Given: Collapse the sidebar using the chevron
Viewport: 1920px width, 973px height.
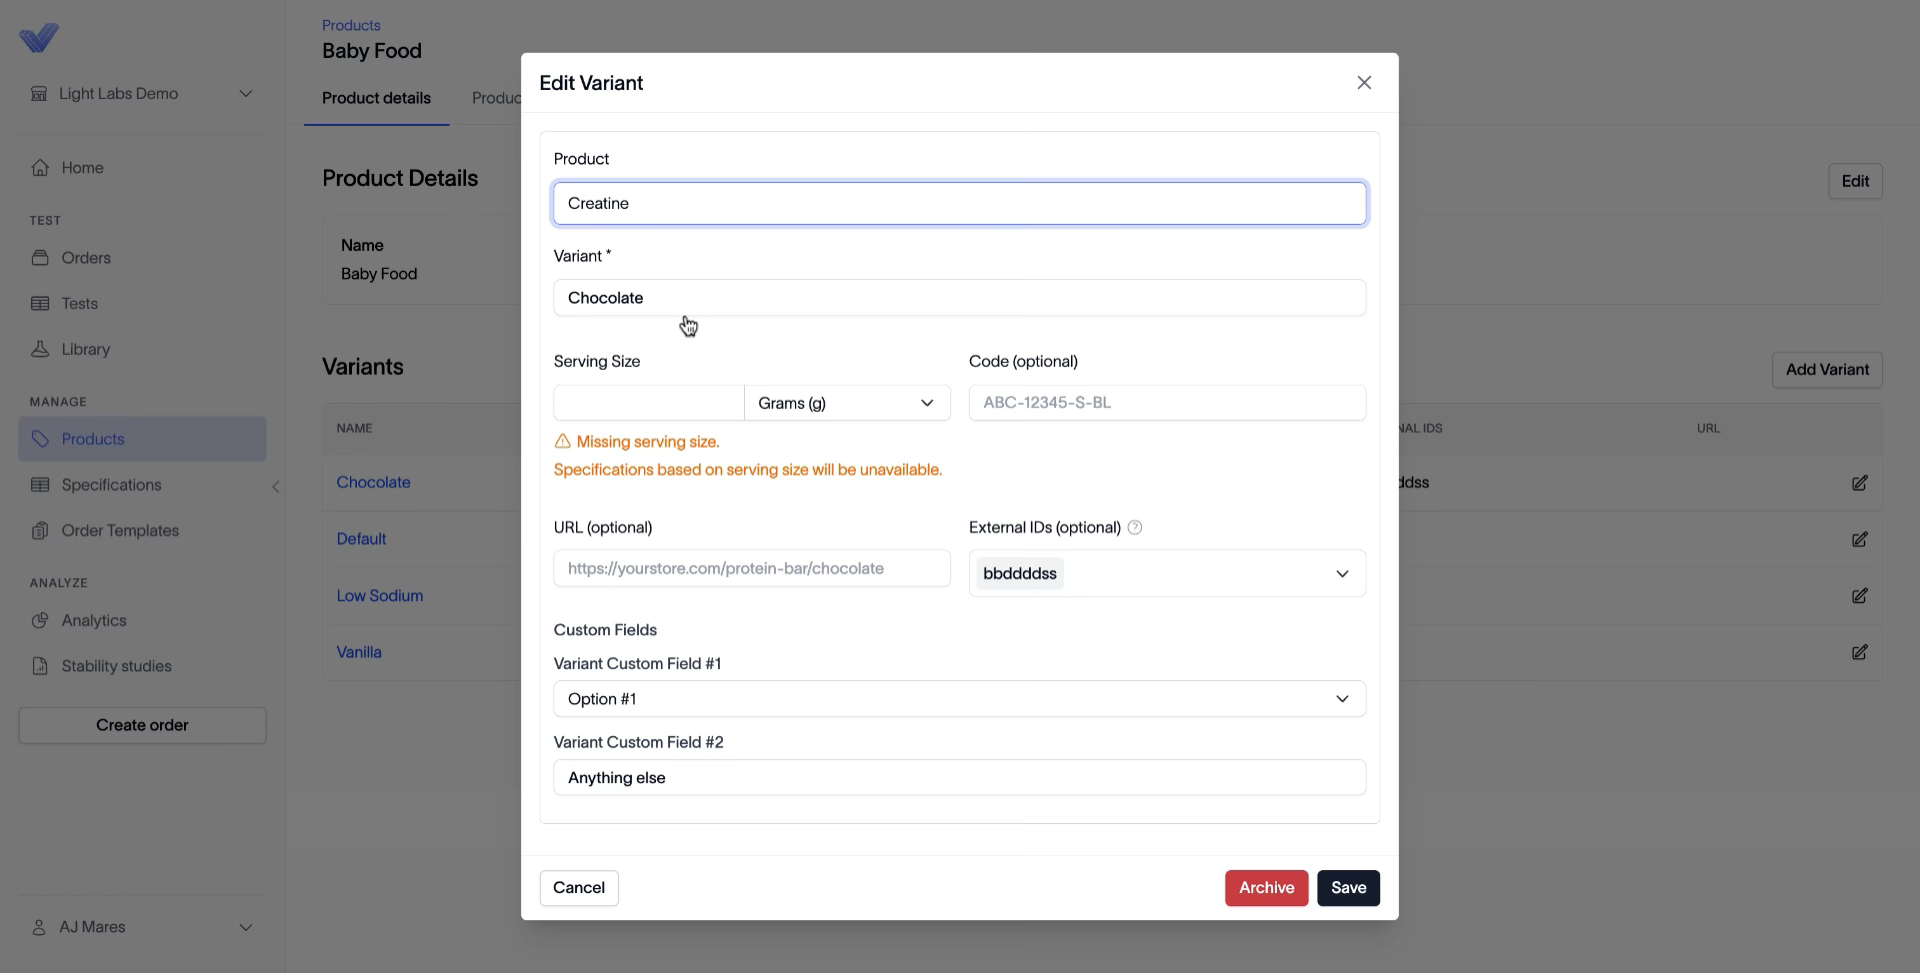Looking at the screenshot, I should 276,487.
